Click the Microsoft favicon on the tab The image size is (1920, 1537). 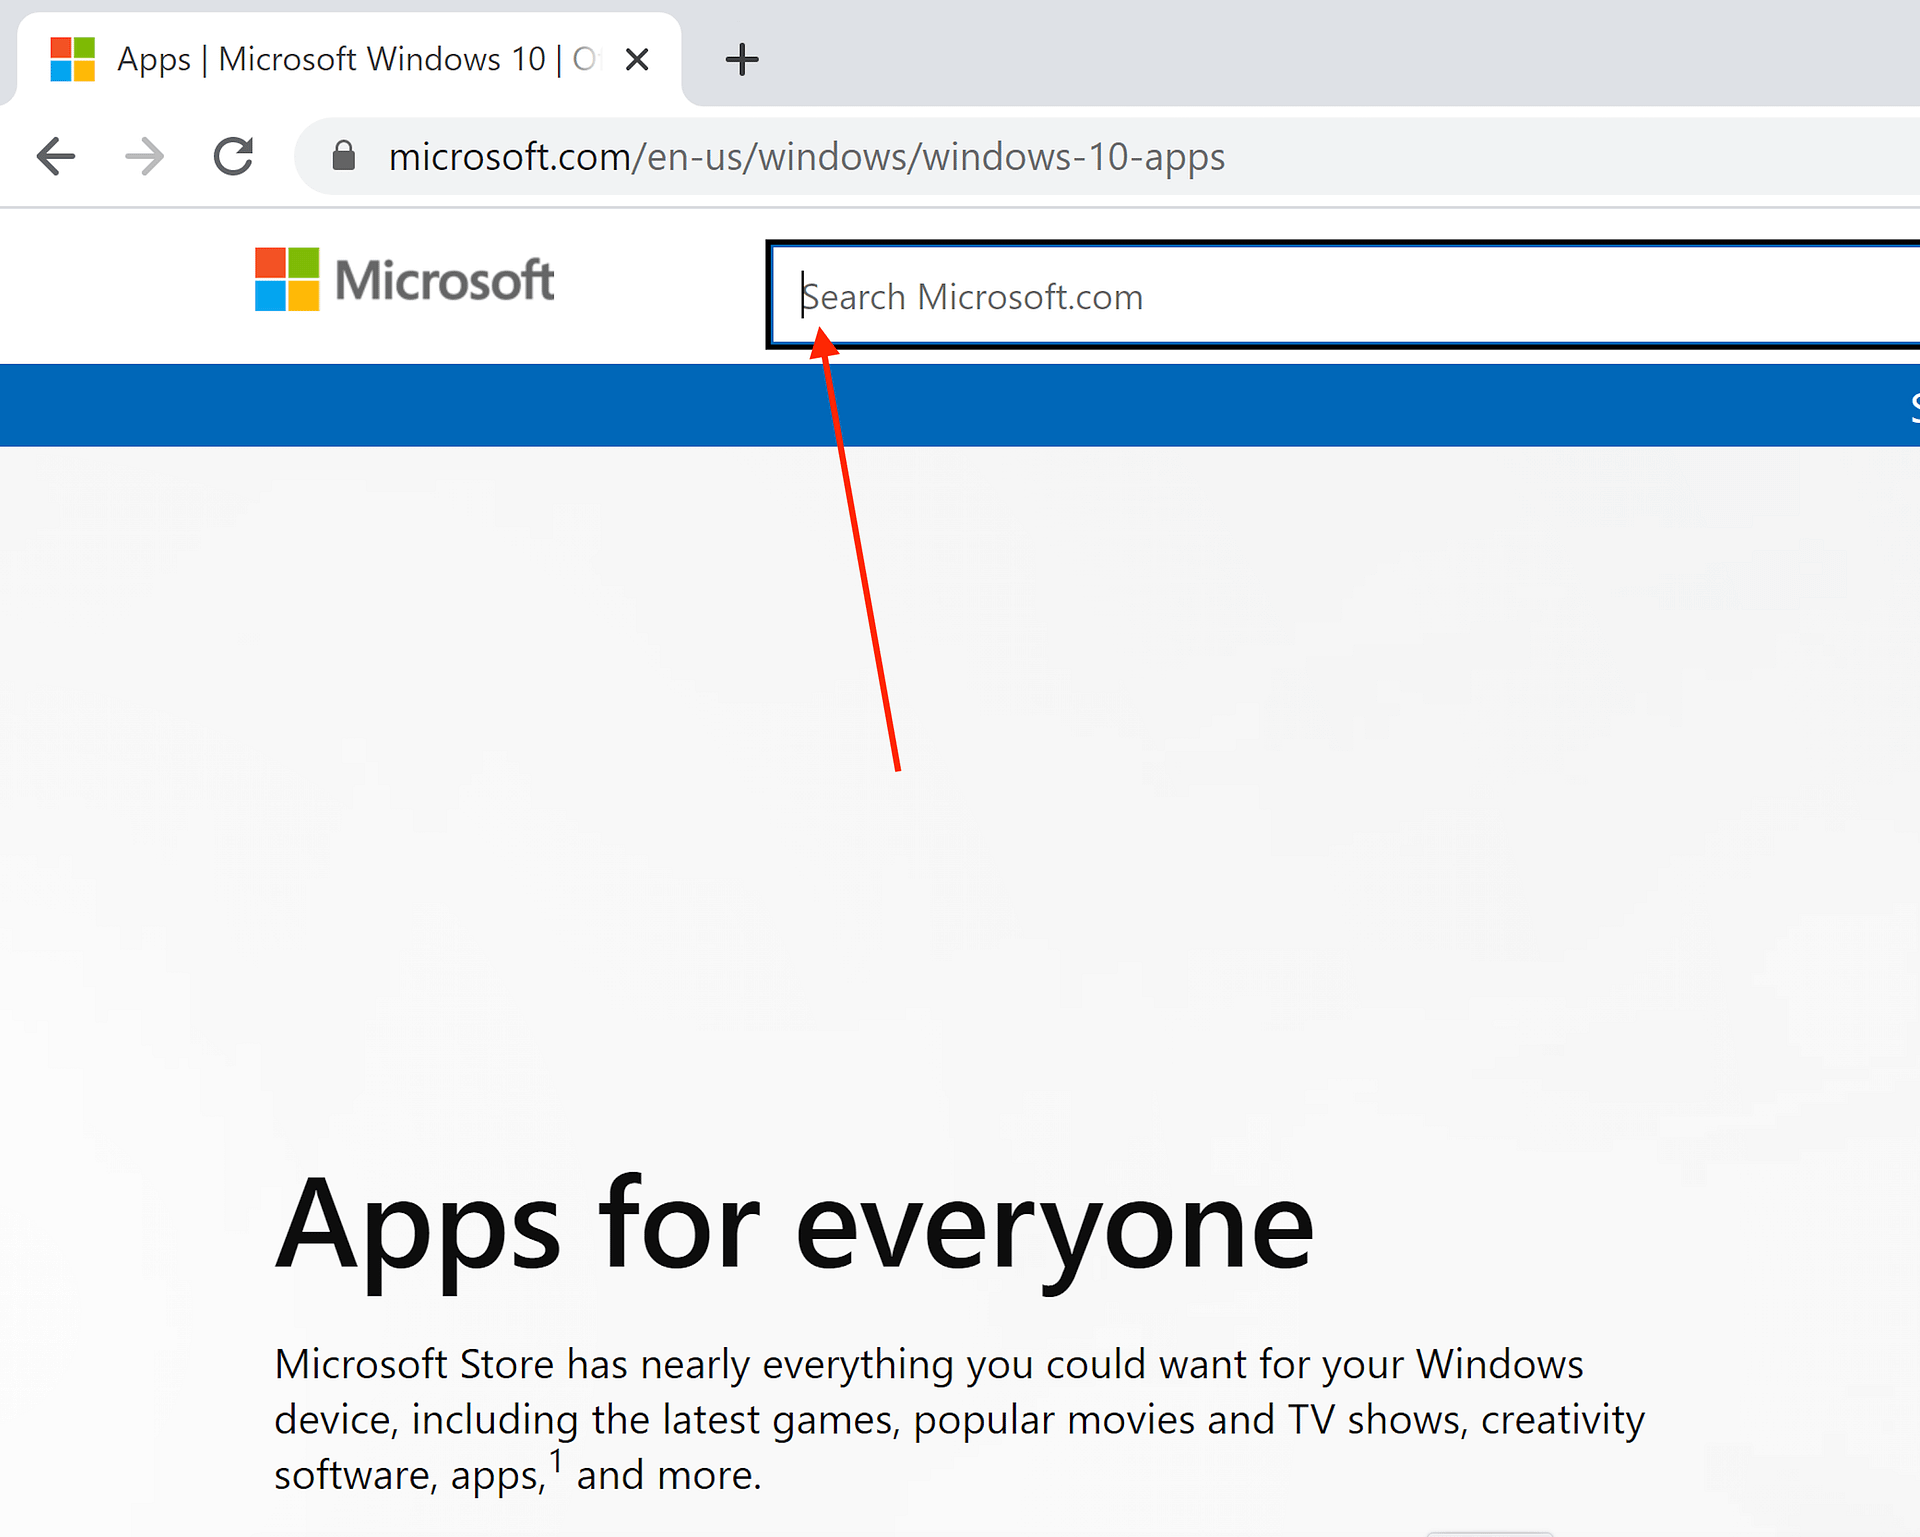(73, 60)
